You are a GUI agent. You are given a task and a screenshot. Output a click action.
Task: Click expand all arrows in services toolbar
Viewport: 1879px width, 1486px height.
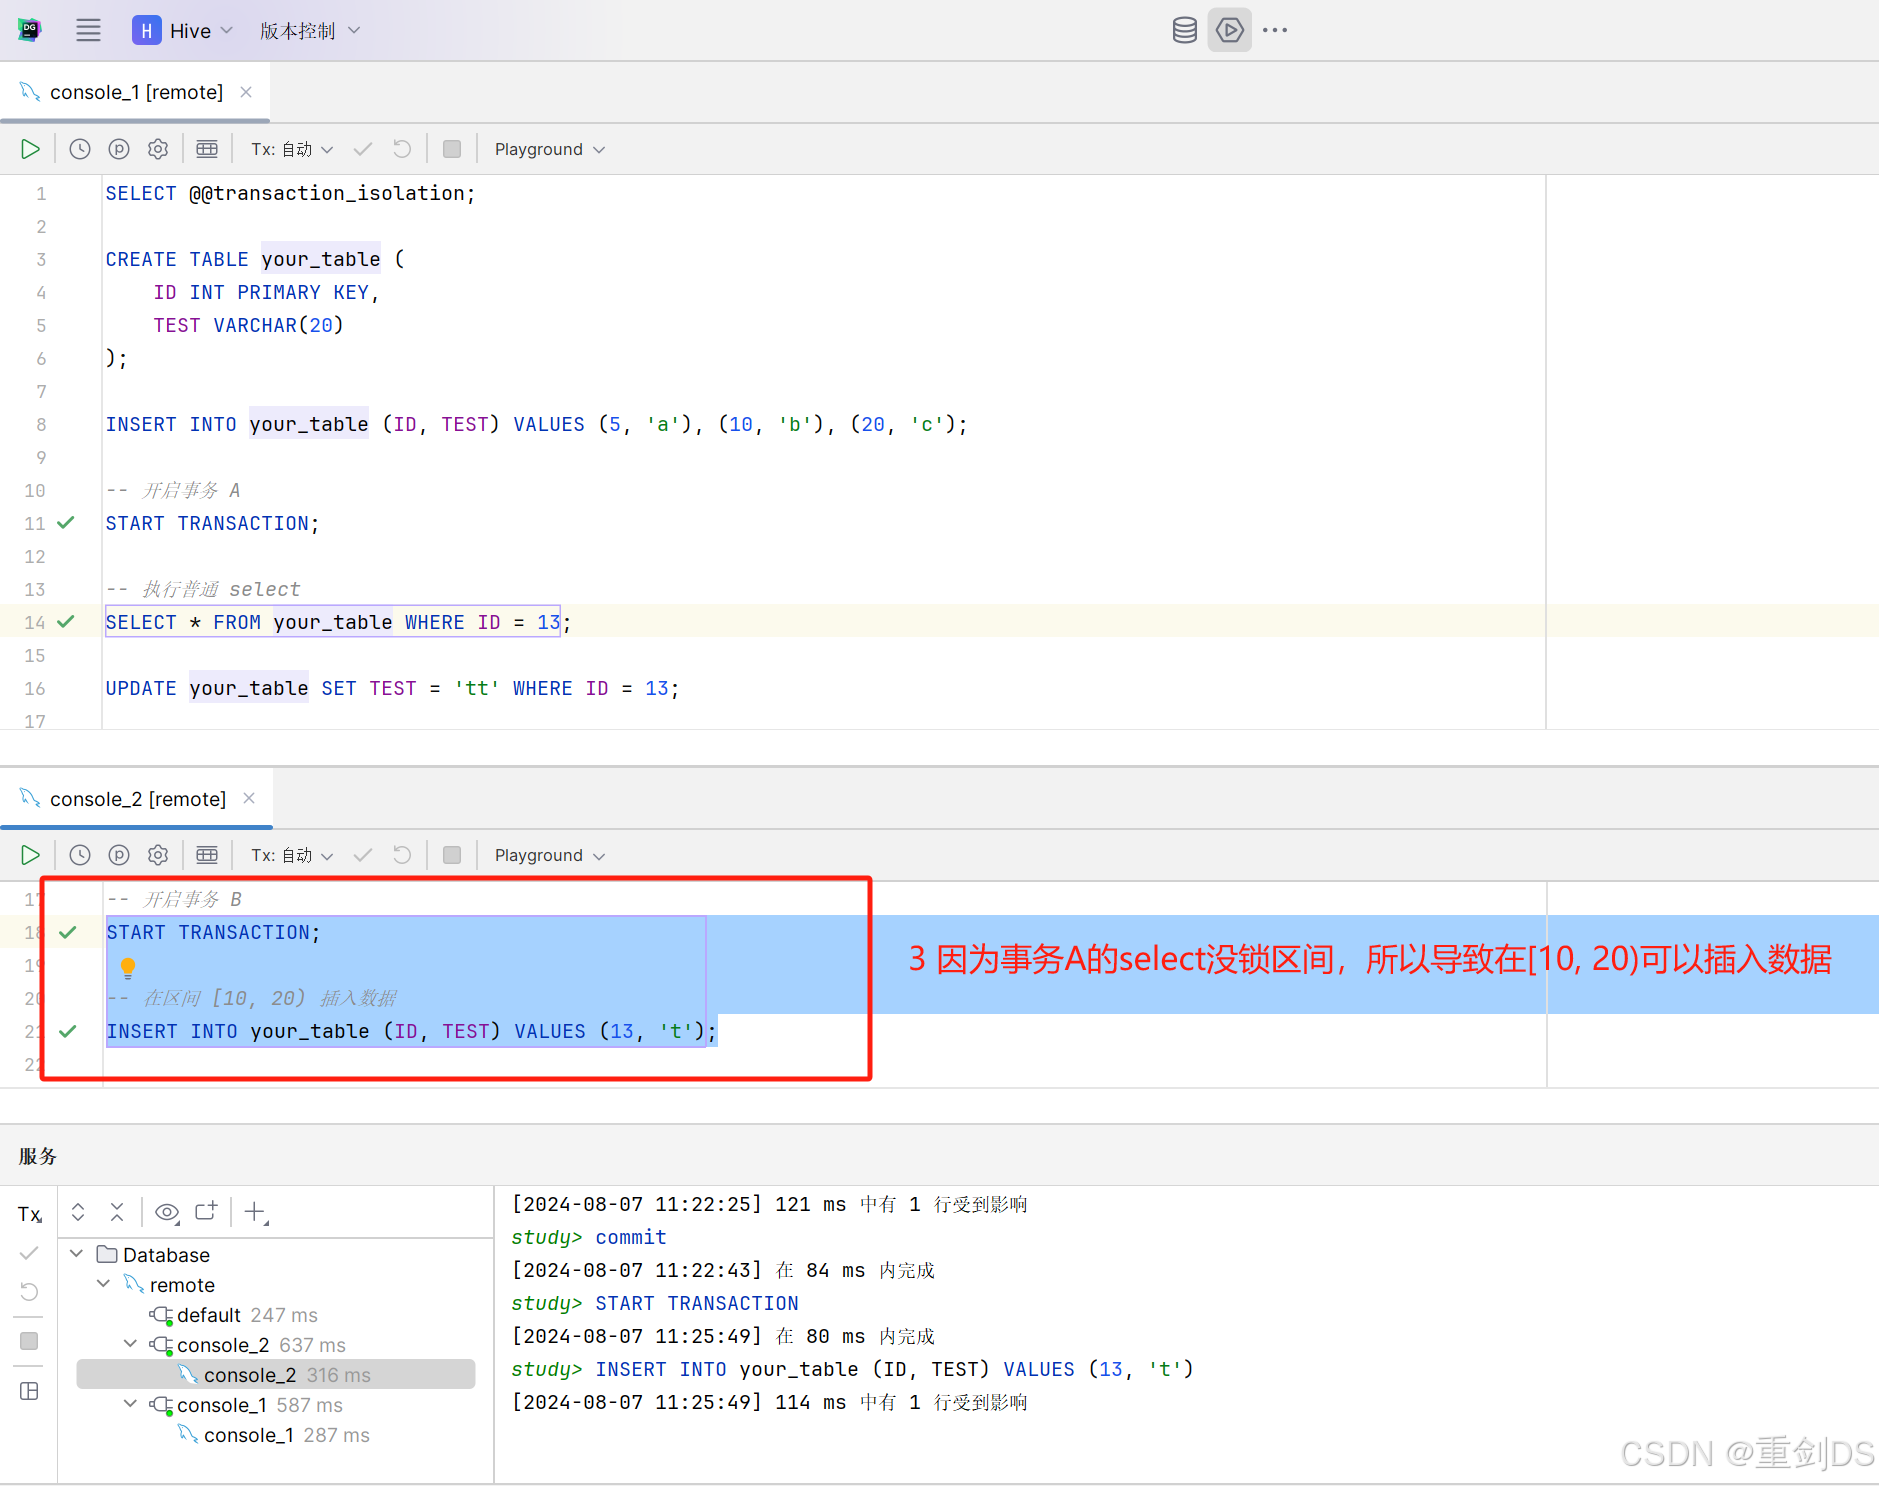click(78, 1212)
